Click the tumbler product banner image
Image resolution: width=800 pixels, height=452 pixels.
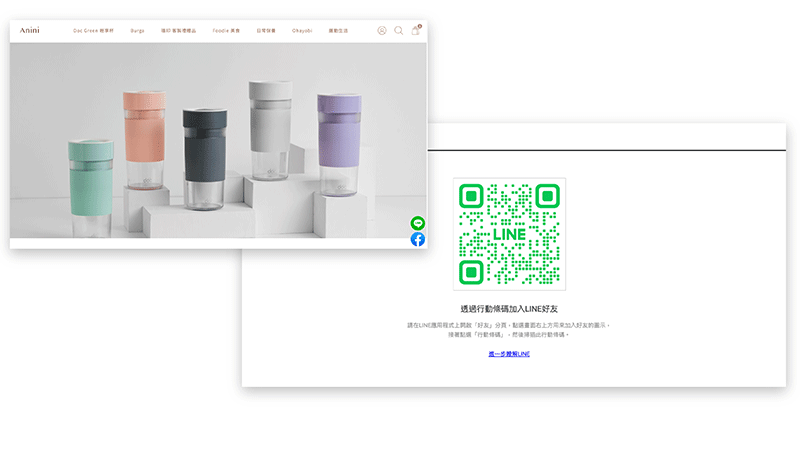click(218, 140)
